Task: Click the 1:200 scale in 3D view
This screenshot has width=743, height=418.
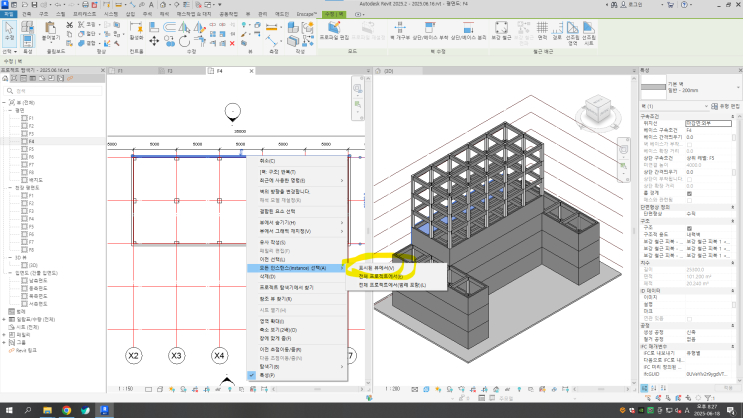Action: coord(392,389)
